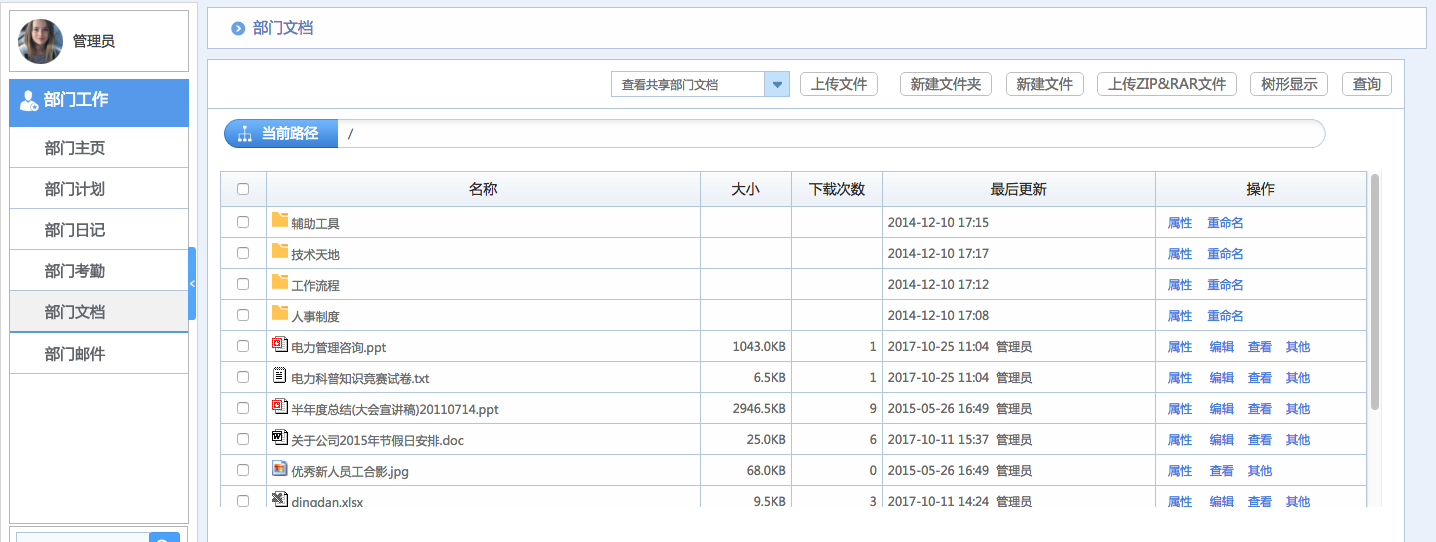Click 重命名 link for 工作流程 folder

[1225, 285]
